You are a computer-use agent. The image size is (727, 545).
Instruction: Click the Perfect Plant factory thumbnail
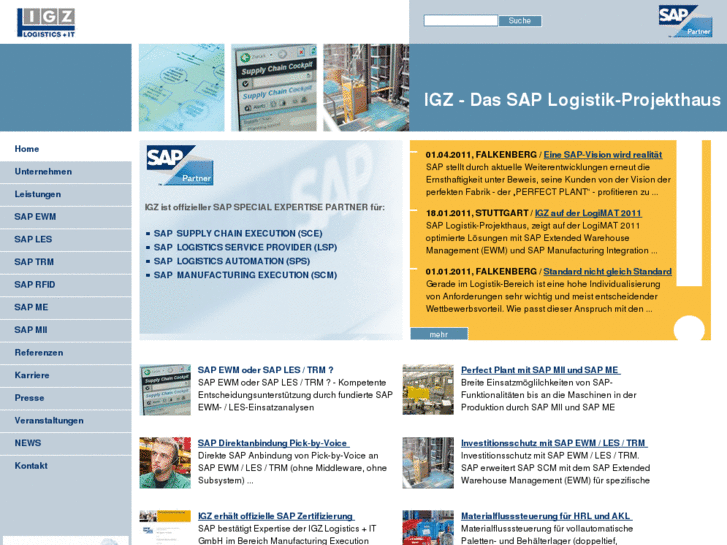pos(428,390)
